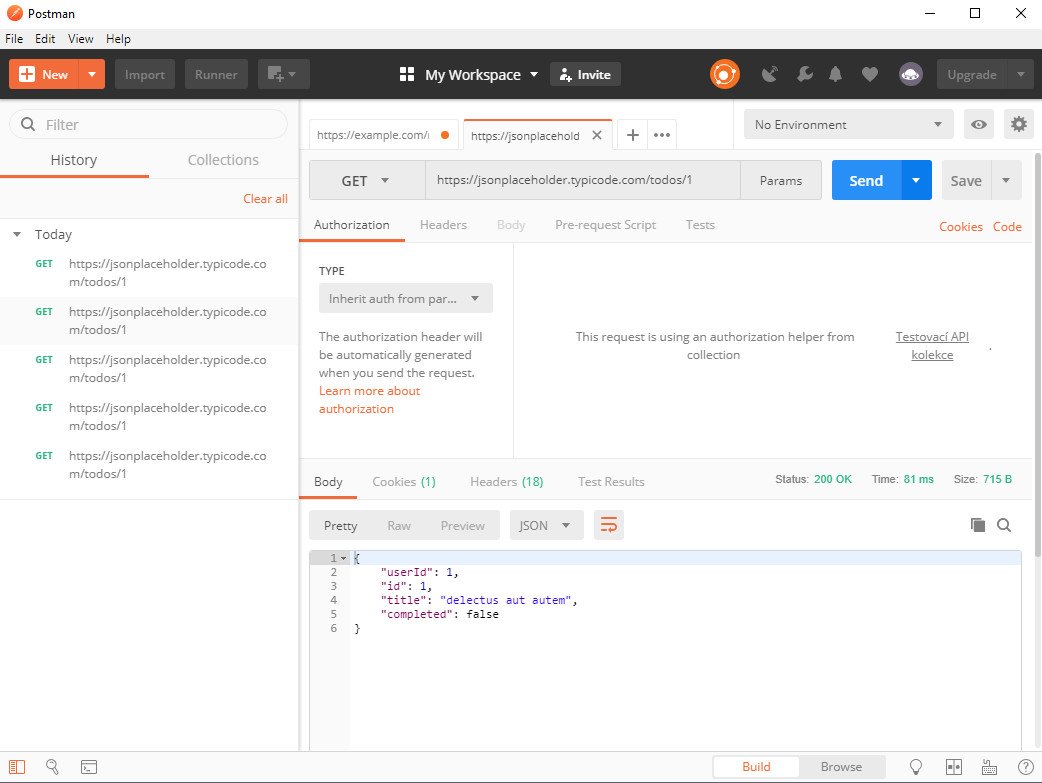This screenshot has height=783, width=1042.
Task: Click the Cookies link near Code
Action: tap(960, 226)
